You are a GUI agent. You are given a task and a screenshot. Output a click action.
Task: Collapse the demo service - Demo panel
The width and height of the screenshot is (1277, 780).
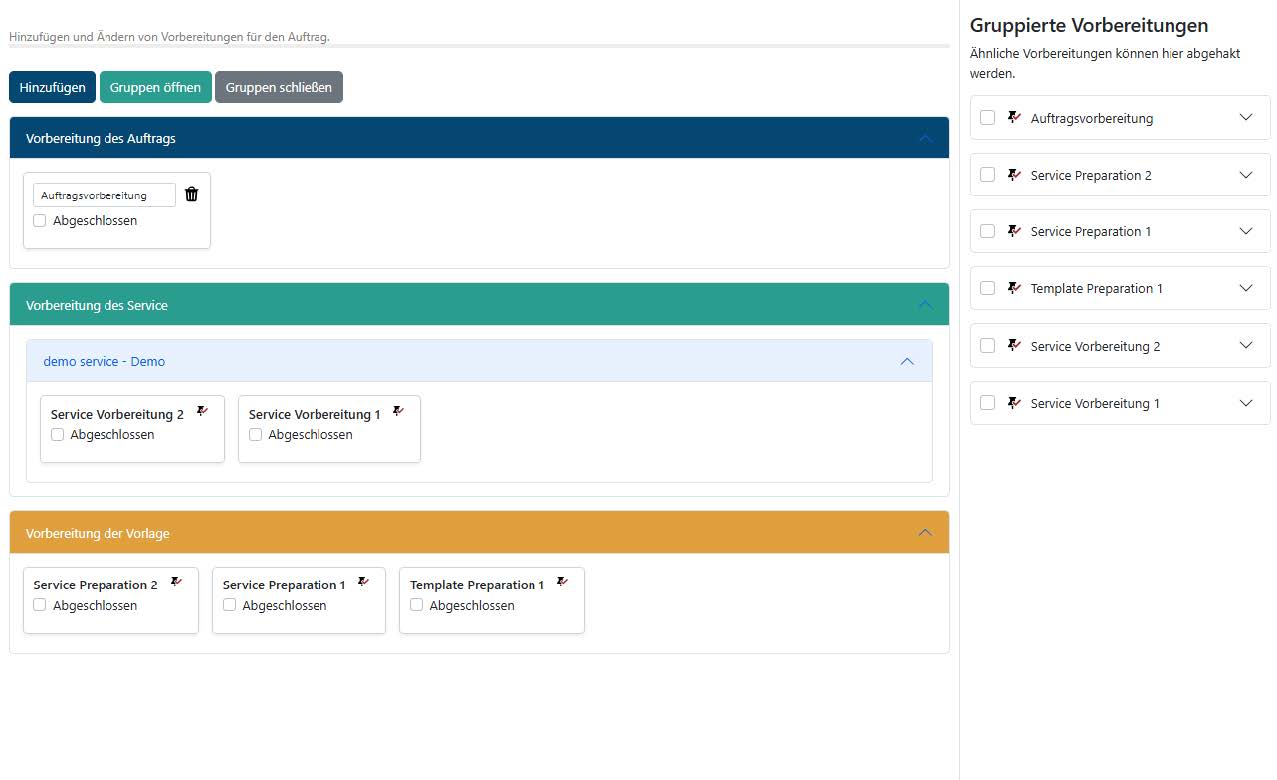pos(907,361)
